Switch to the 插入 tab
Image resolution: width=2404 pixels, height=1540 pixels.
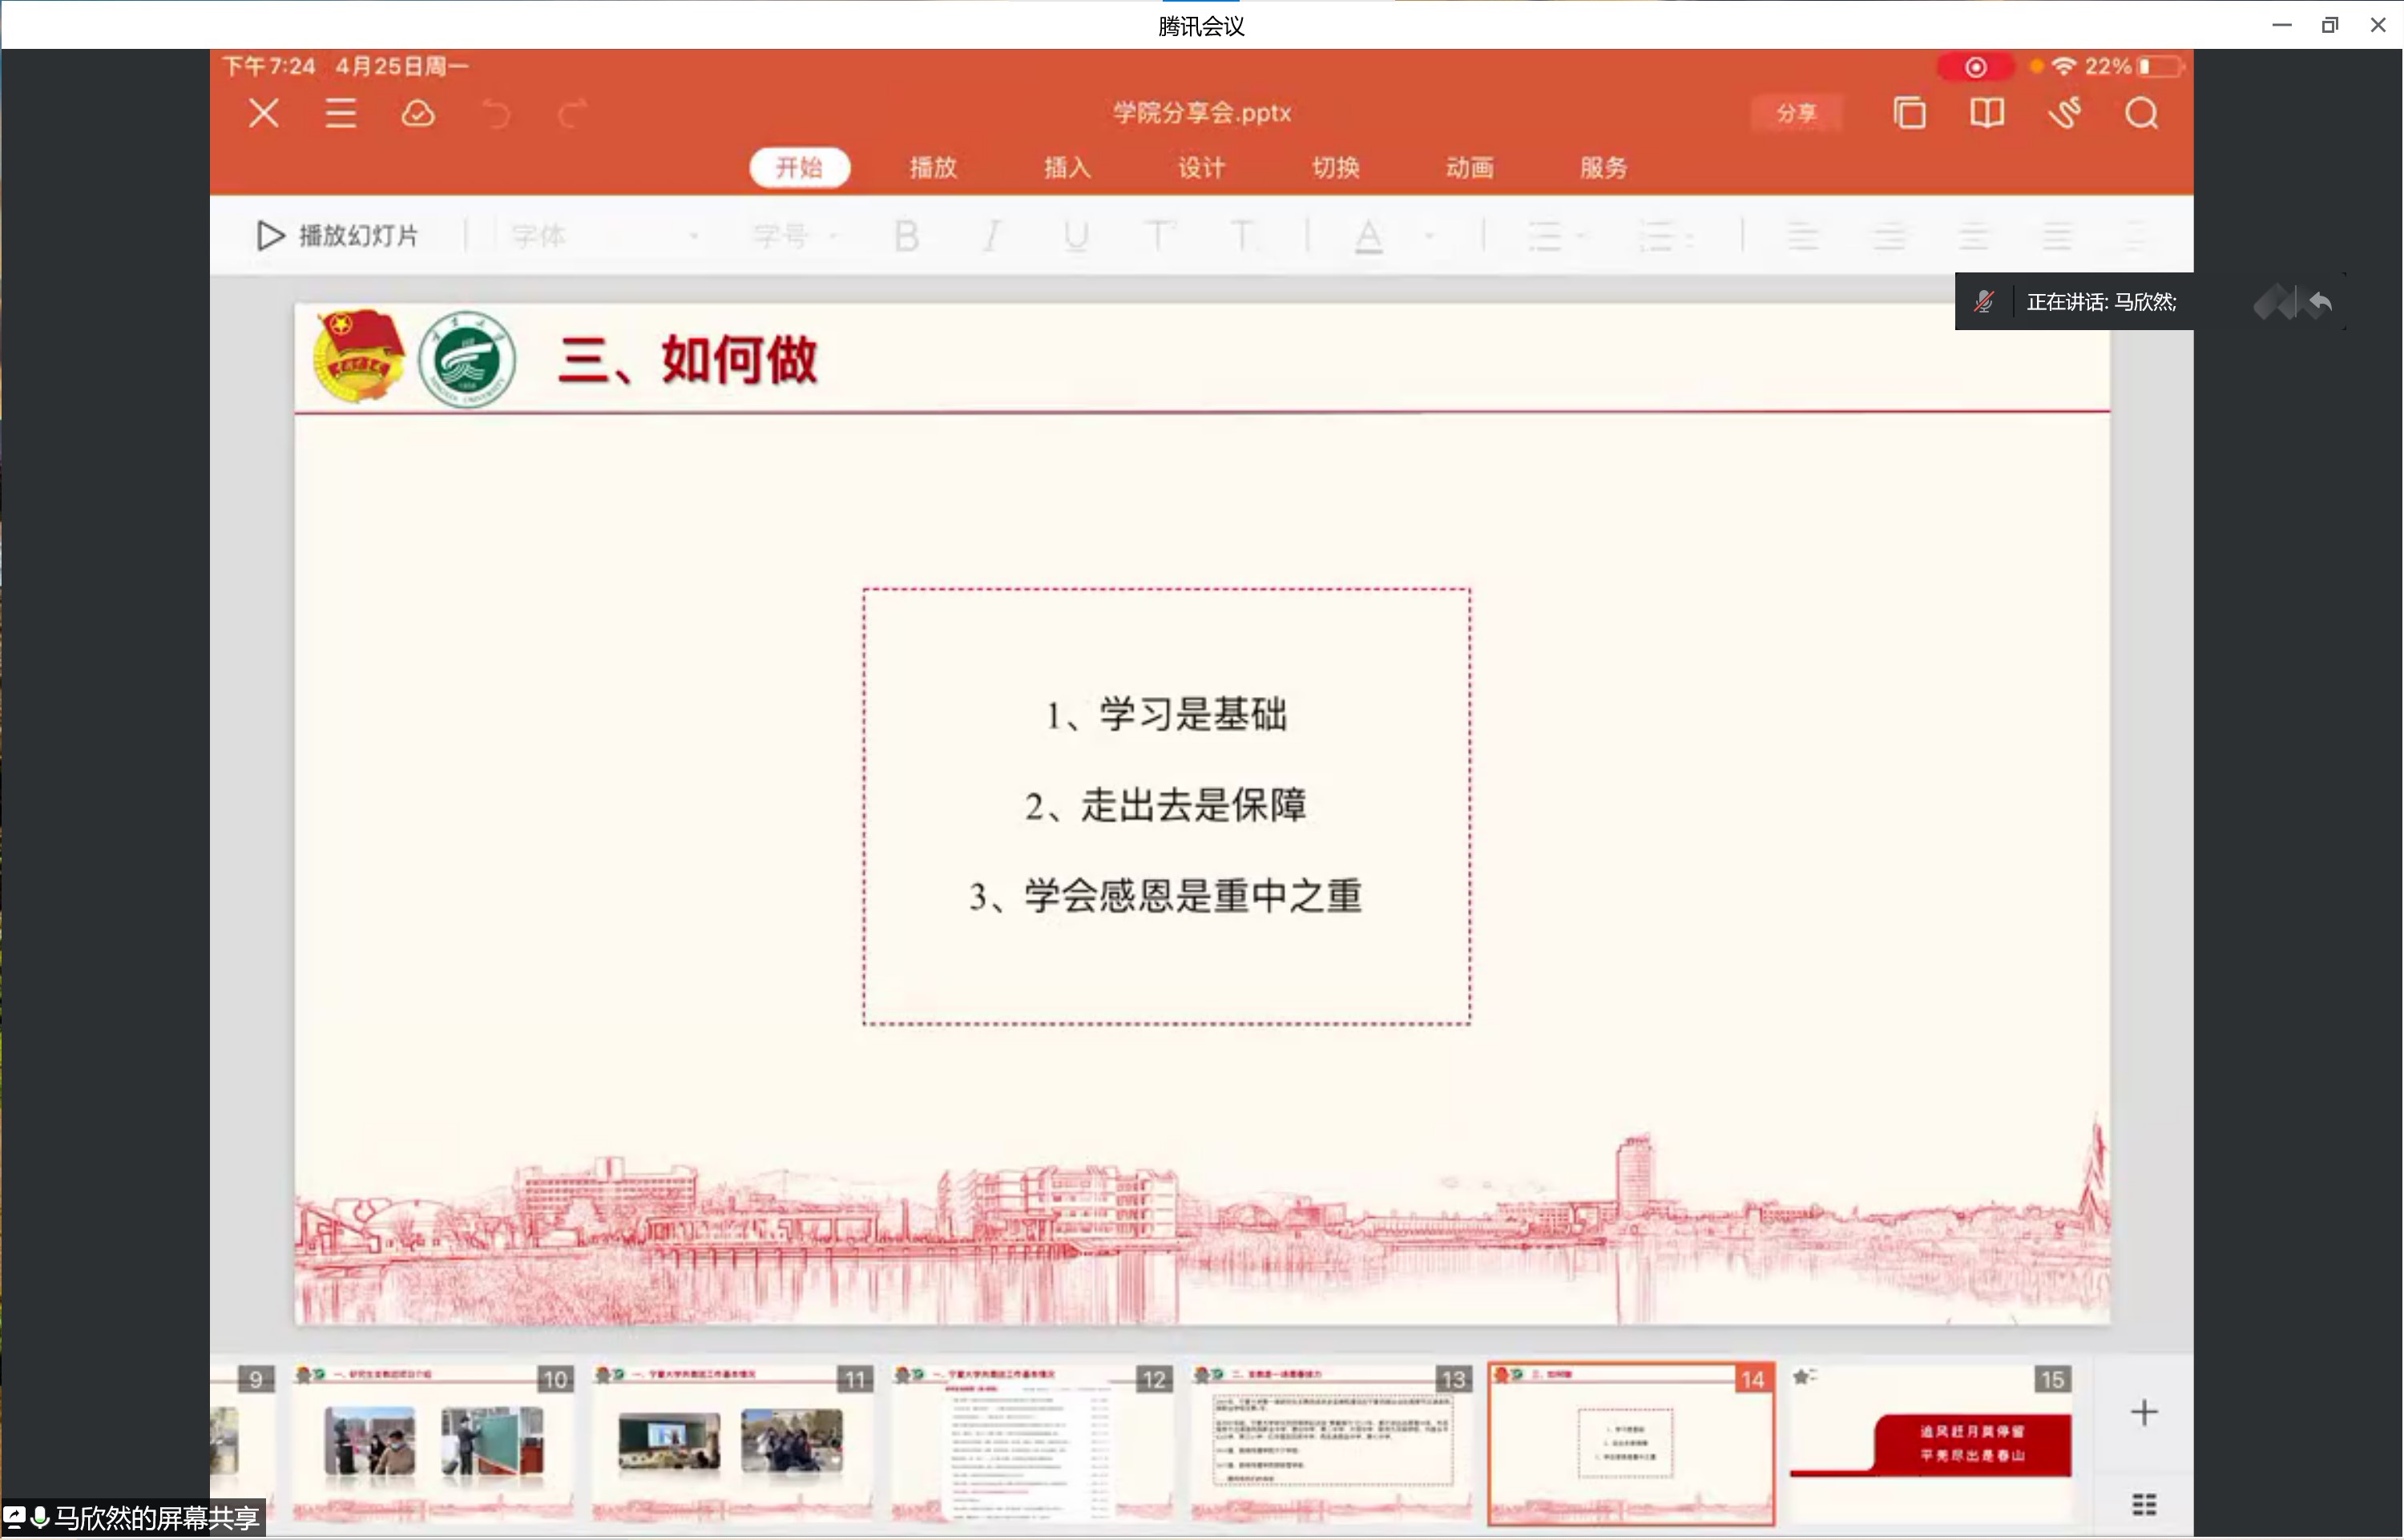1067,167
